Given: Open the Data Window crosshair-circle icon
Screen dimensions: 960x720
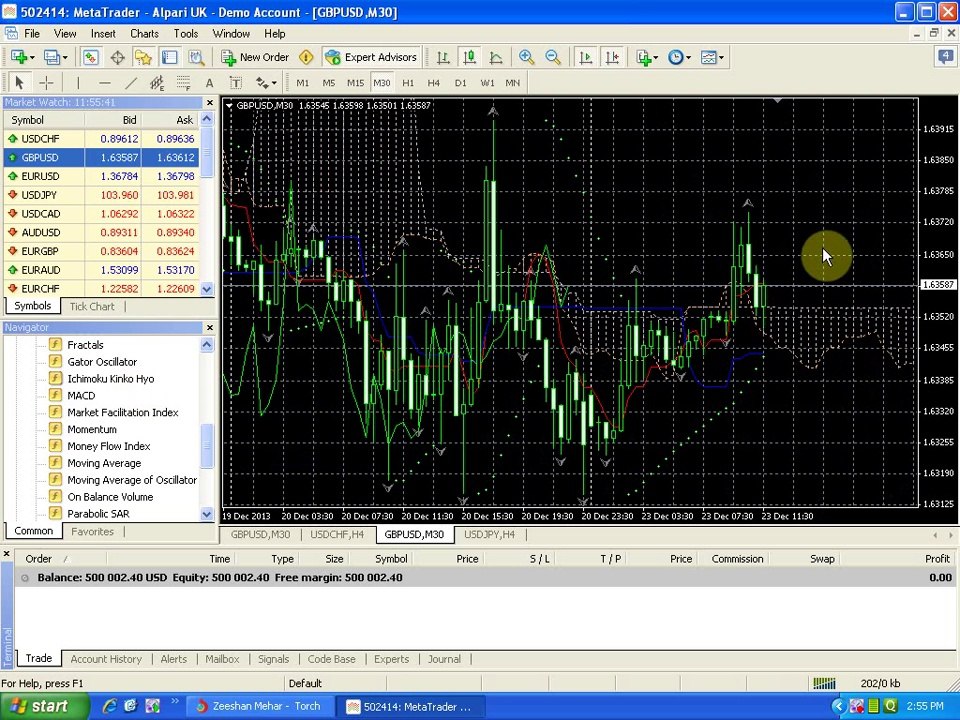Looking at the screenshot, I should tap(117, 58).
